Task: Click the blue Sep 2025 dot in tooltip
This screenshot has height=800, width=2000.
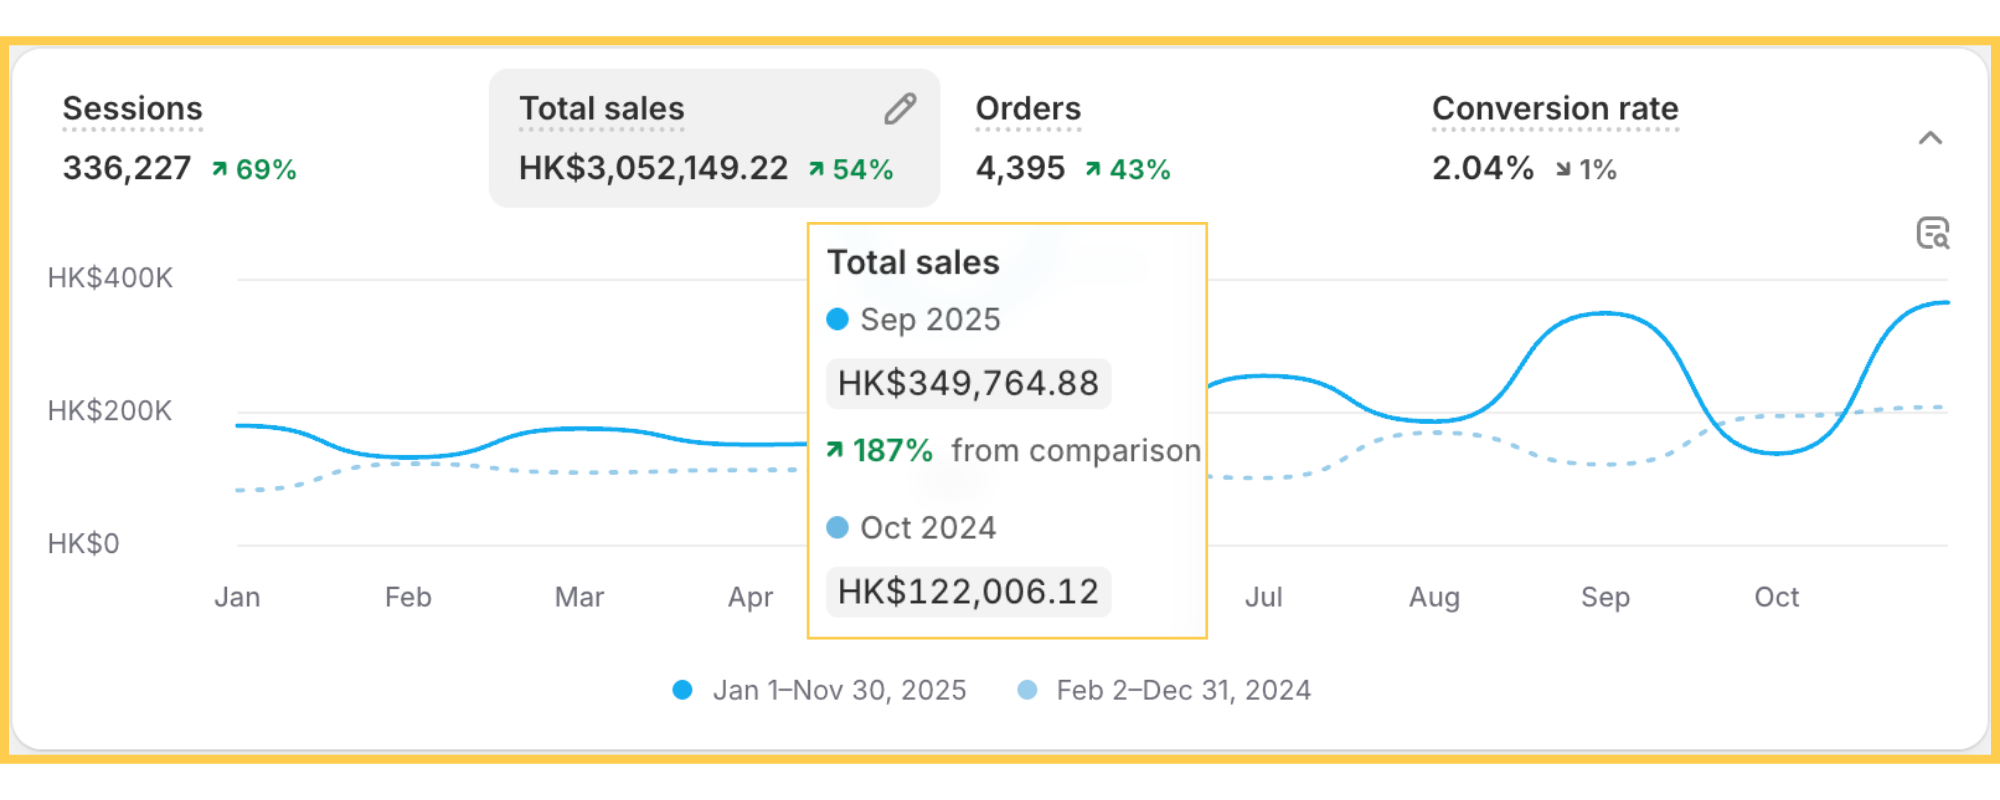Action: click(x=838, y=319)
